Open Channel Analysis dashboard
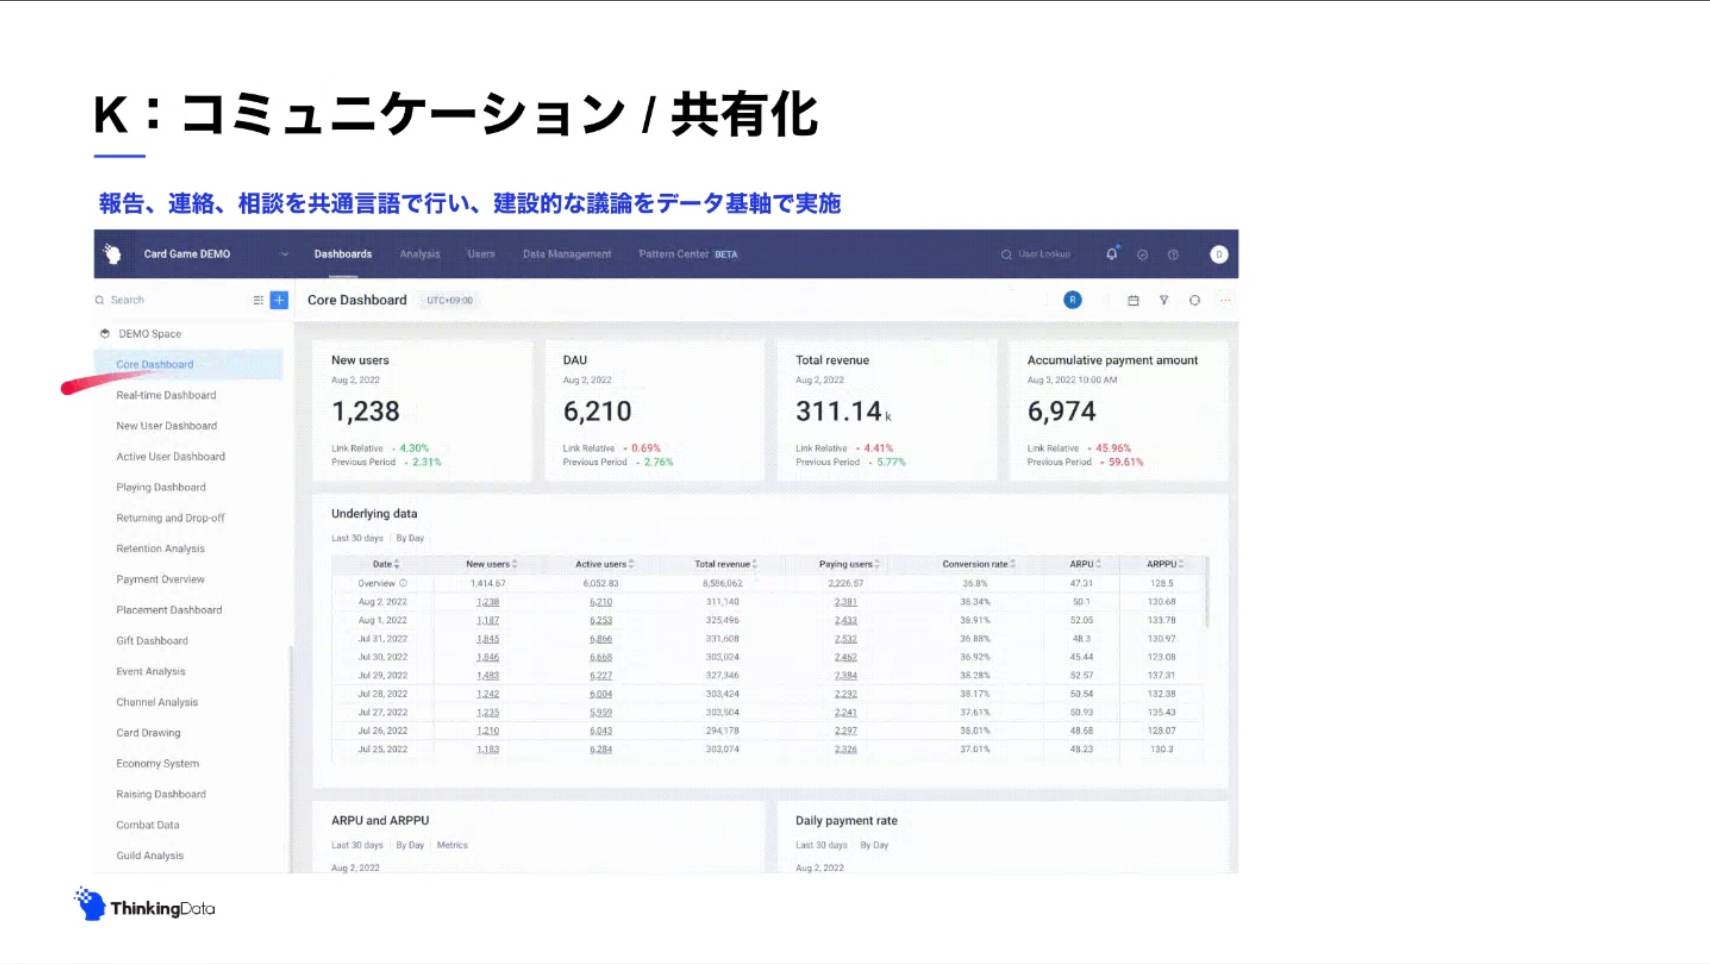 [x=157, y=702]
